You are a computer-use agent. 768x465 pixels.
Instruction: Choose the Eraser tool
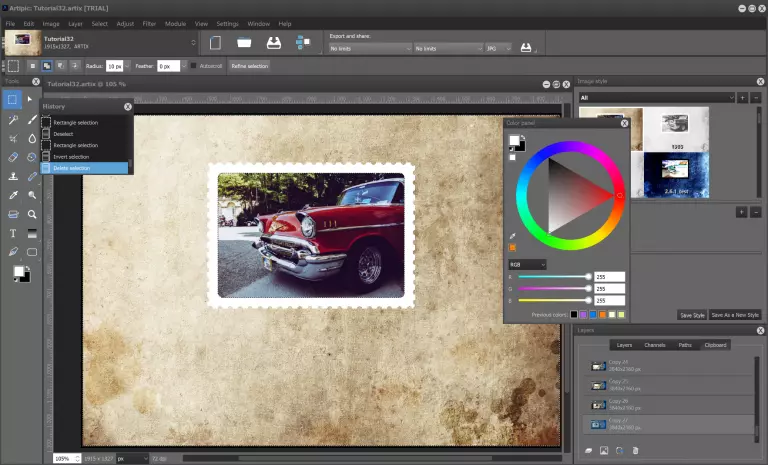coord(13,157)
